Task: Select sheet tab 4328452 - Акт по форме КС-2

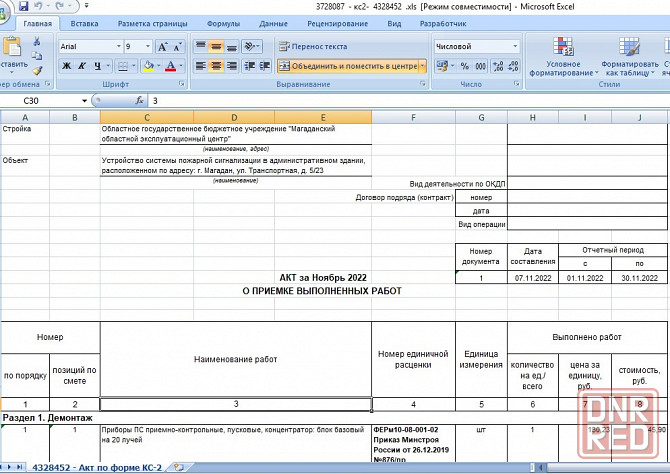Action: [96, 467]
